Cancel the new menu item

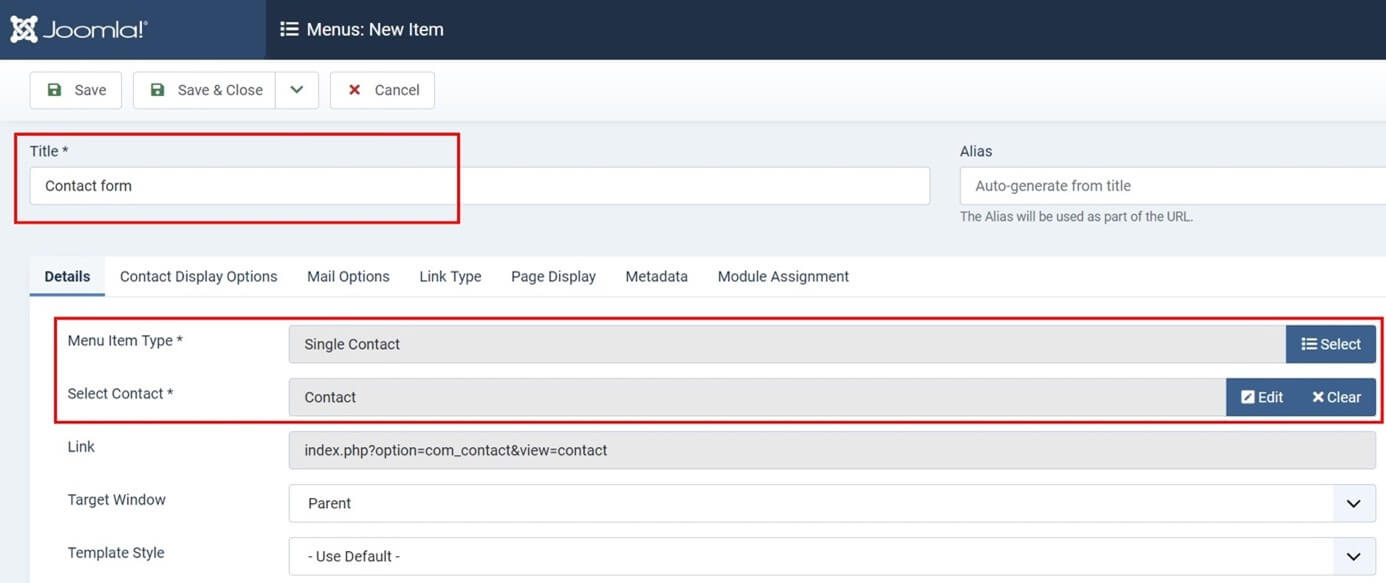[382, 90]
